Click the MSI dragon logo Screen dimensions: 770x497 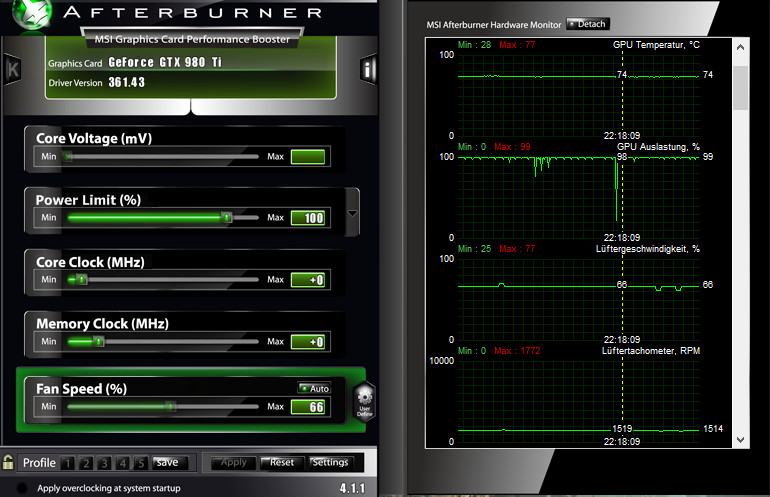click(x=31, y=14)
